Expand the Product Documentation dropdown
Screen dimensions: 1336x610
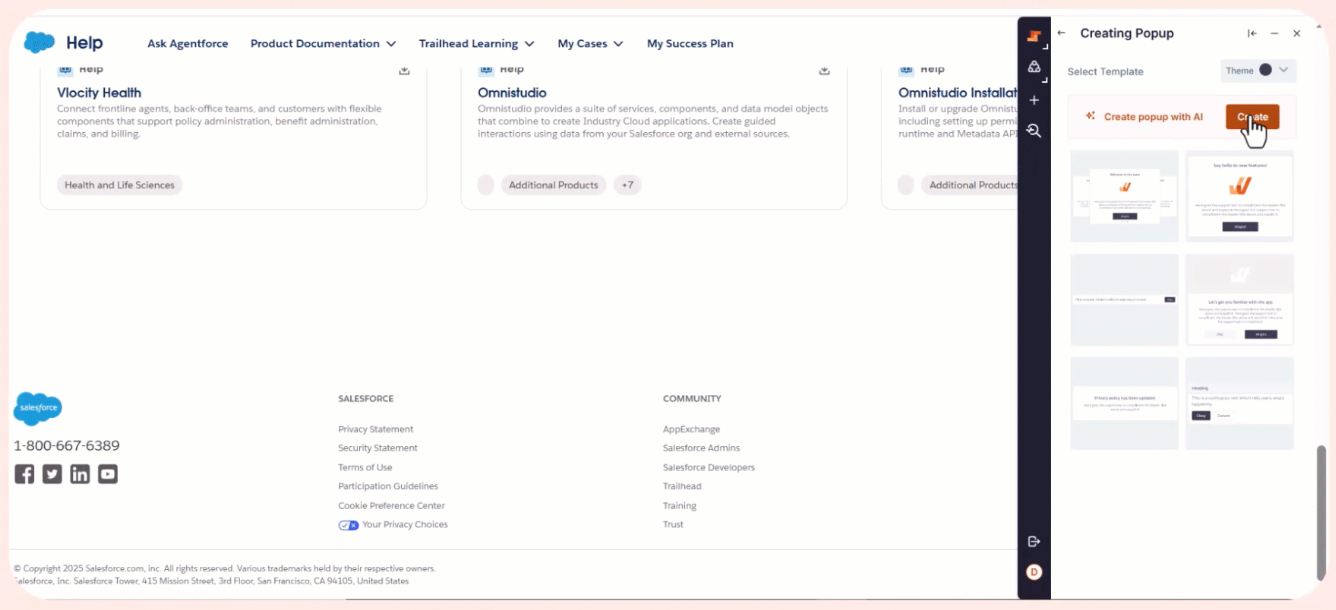pos(323,44)
